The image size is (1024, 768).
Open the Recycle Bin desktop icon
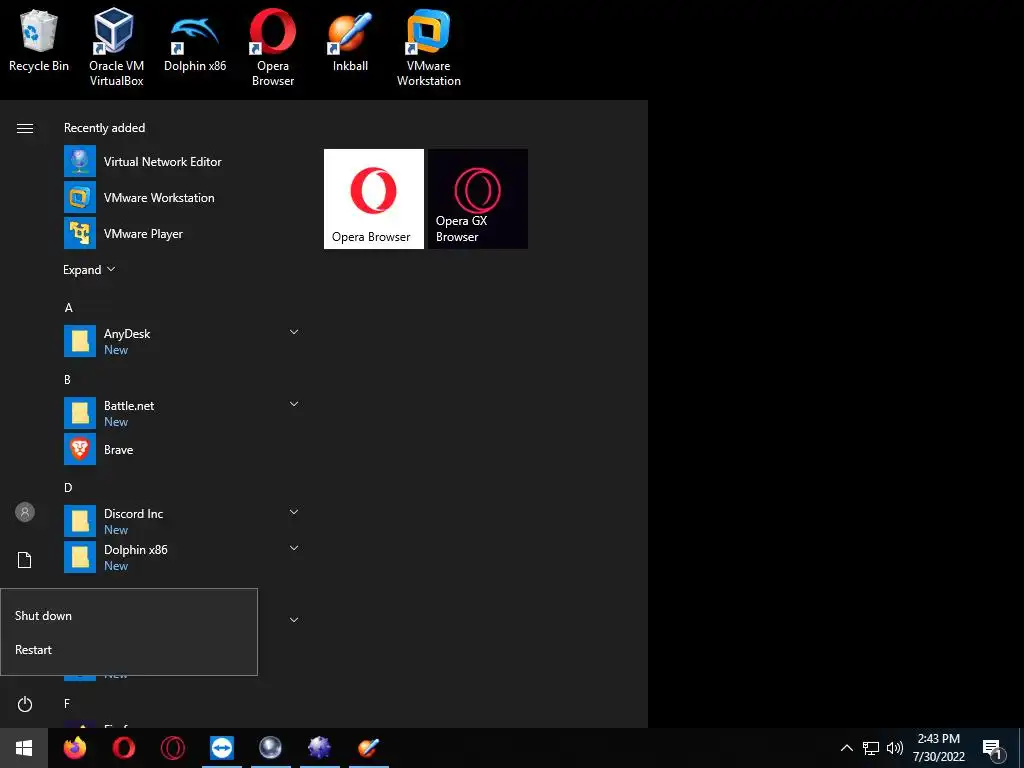pos(39,40)
